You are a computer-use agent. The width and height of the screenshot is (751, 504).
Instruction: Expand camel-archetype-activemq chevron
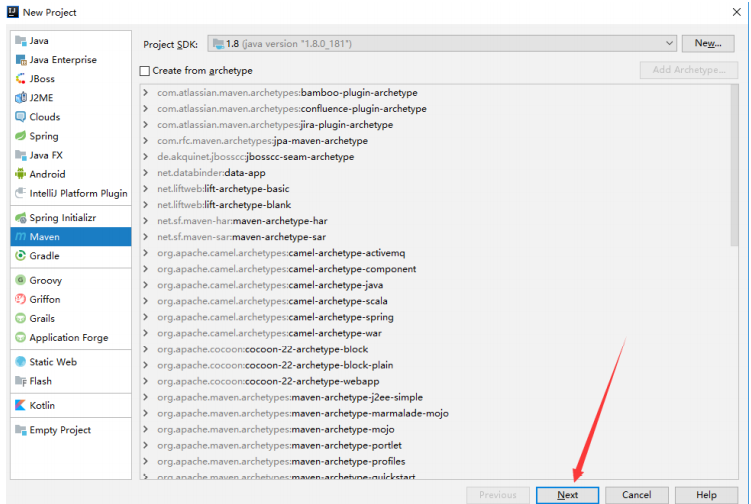(146, 253)
